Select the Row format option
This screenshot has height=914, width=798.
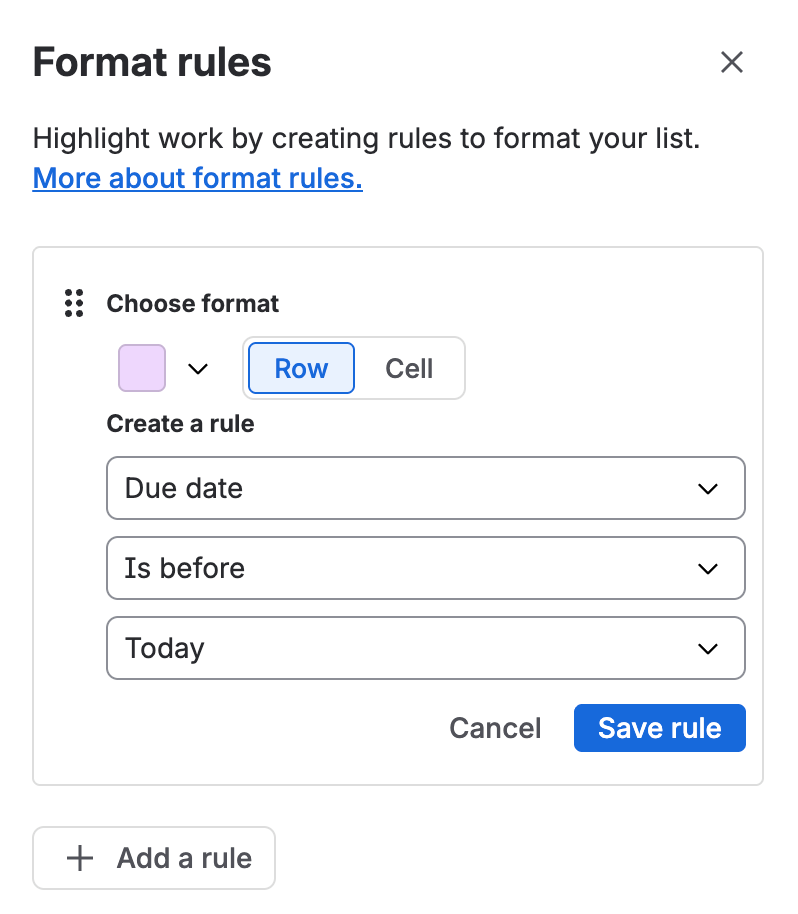click(301, 368)
